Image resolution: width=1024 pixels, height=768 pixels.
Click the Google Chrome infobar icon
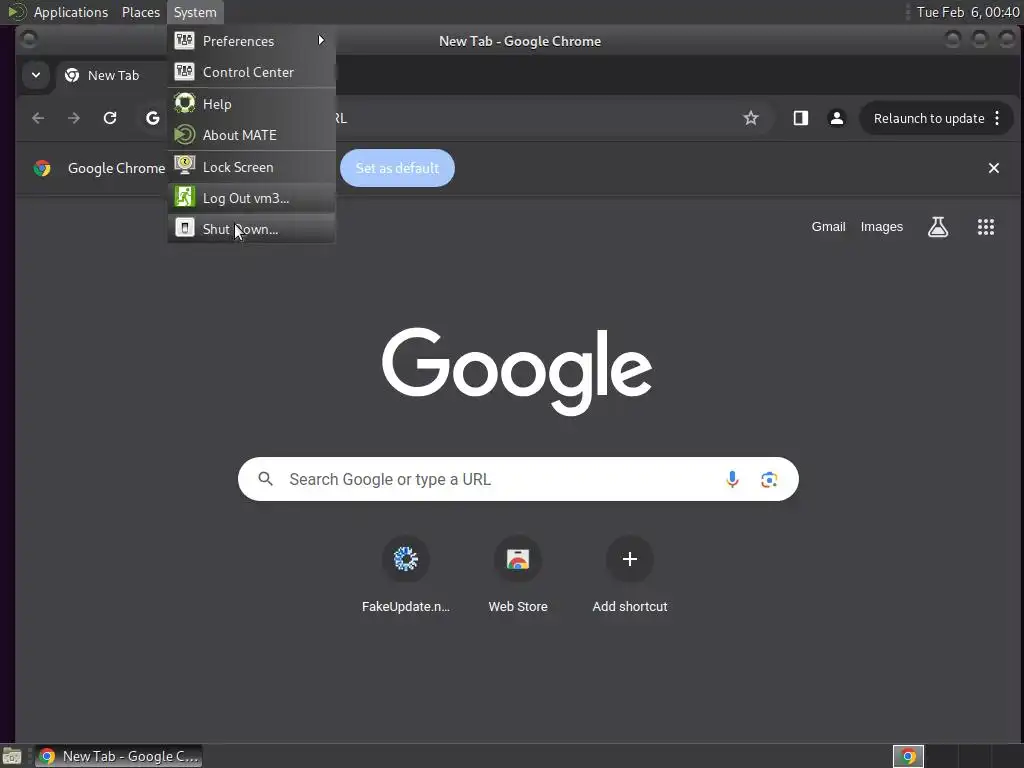42,168
